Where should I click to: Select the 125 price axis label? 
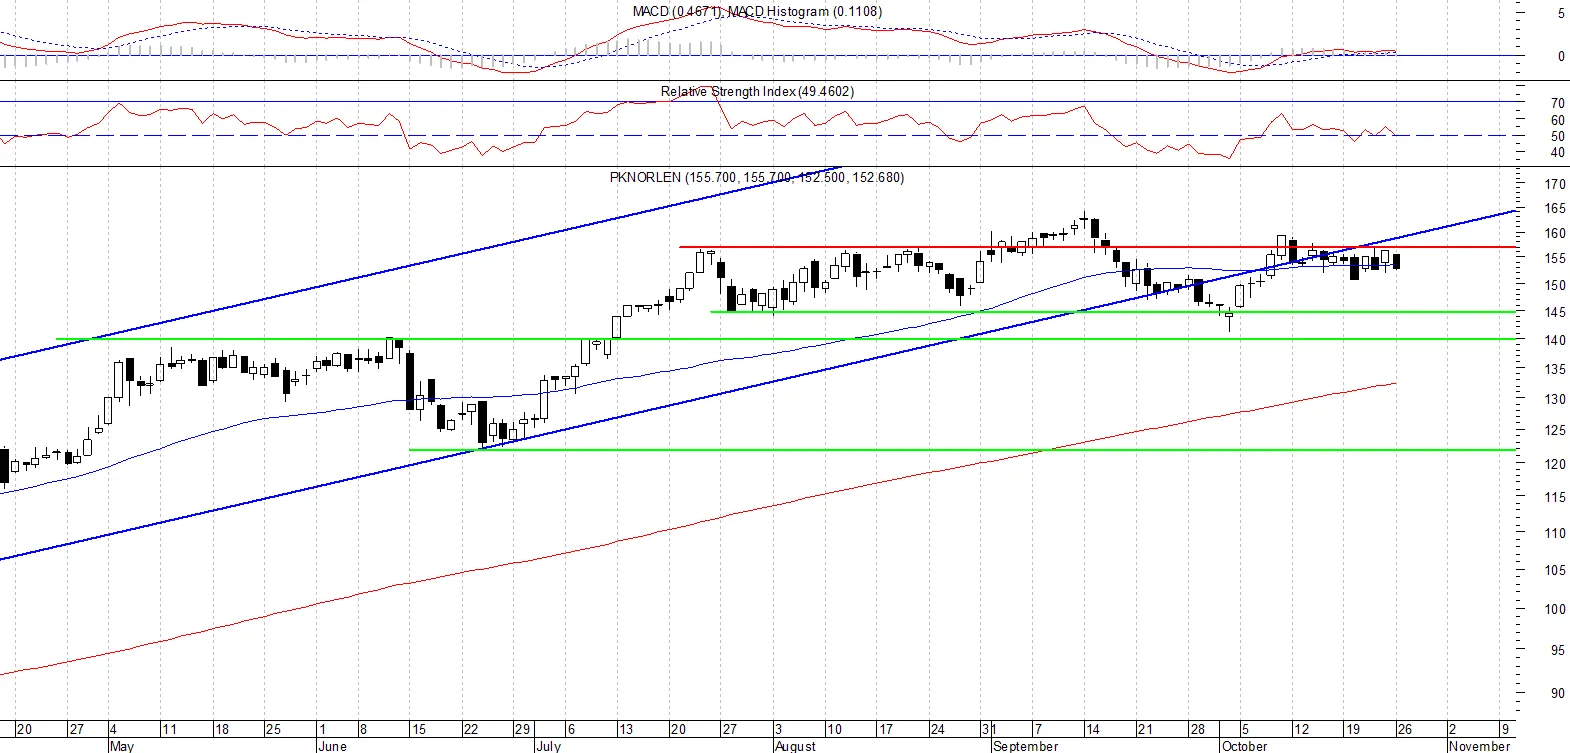point(1555,431)
